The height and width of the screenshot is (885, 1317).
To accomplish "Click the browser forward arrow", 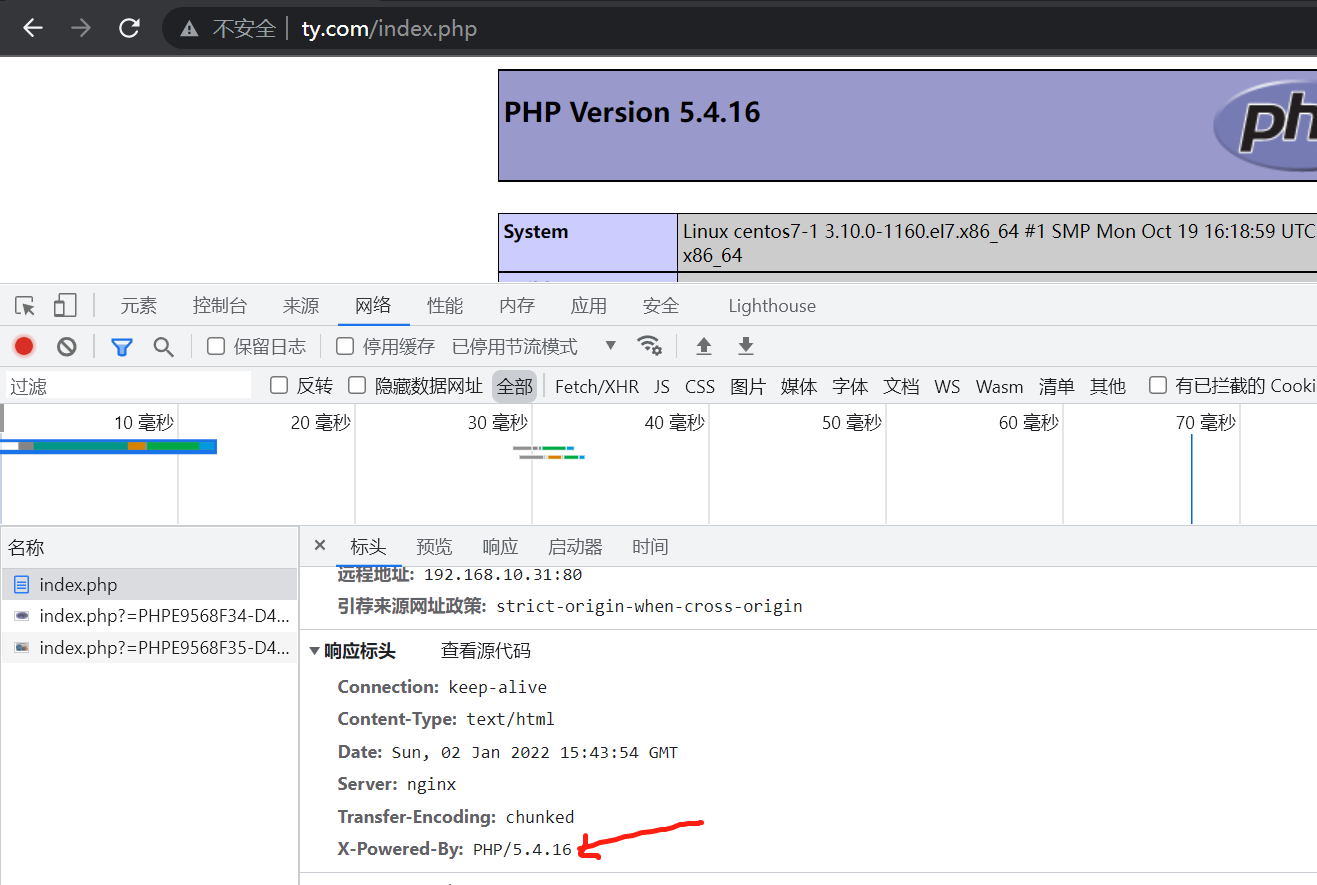I will tap(81, 29).
